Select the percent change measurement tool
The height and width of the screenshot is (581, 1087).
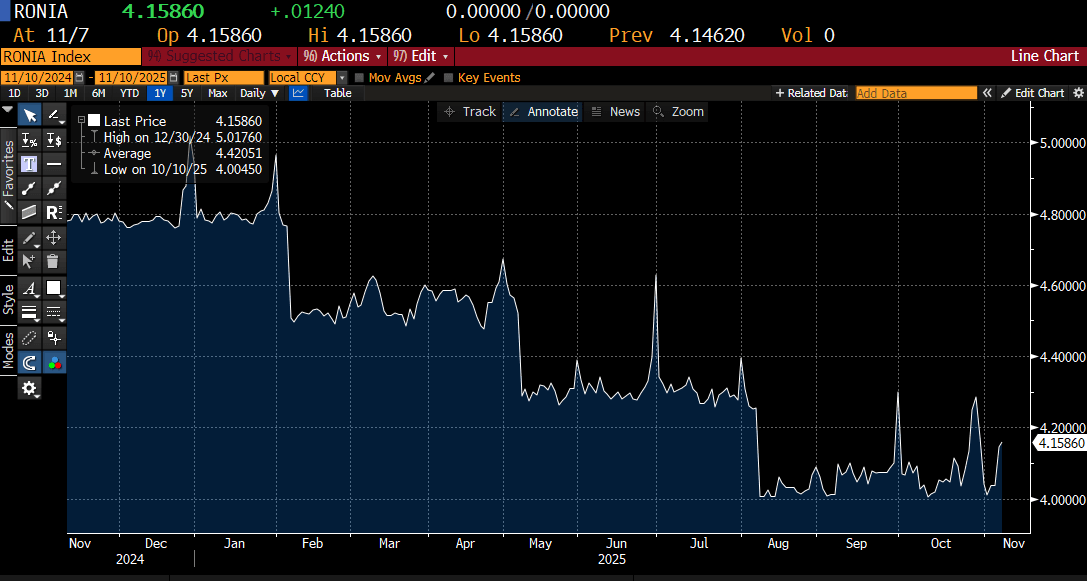[30, 139]
